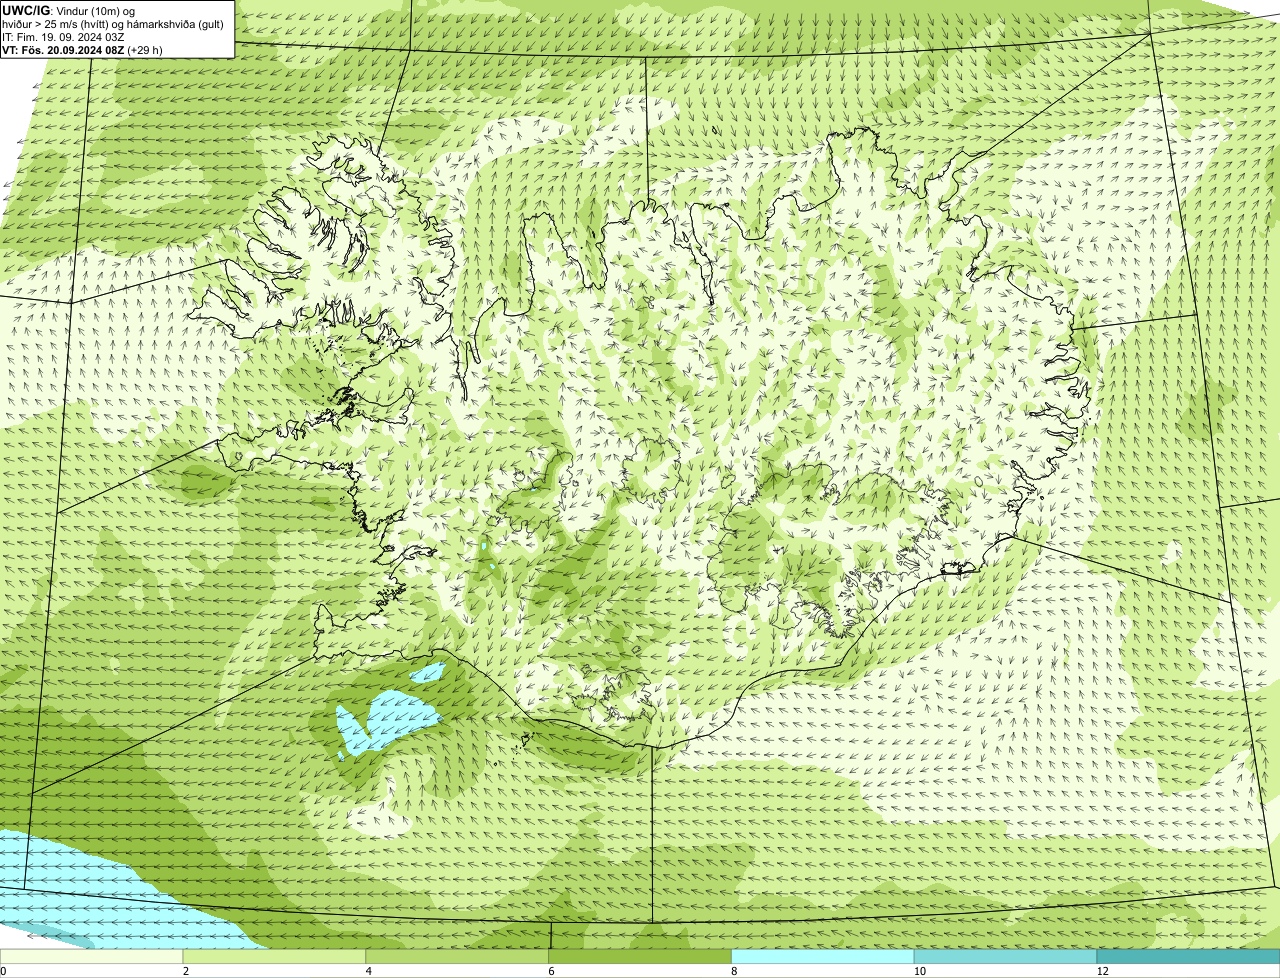
Task: Click the title line 'UWC/IG: Vindur (10m) og'
Action: [69, 11]
